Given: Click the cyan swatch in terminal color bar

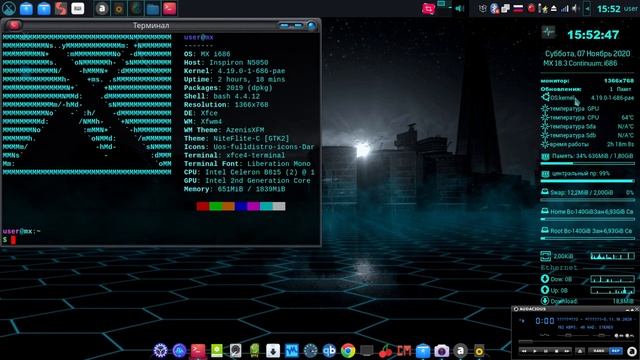Looking at the screenshot, I should tap(266, 206).
